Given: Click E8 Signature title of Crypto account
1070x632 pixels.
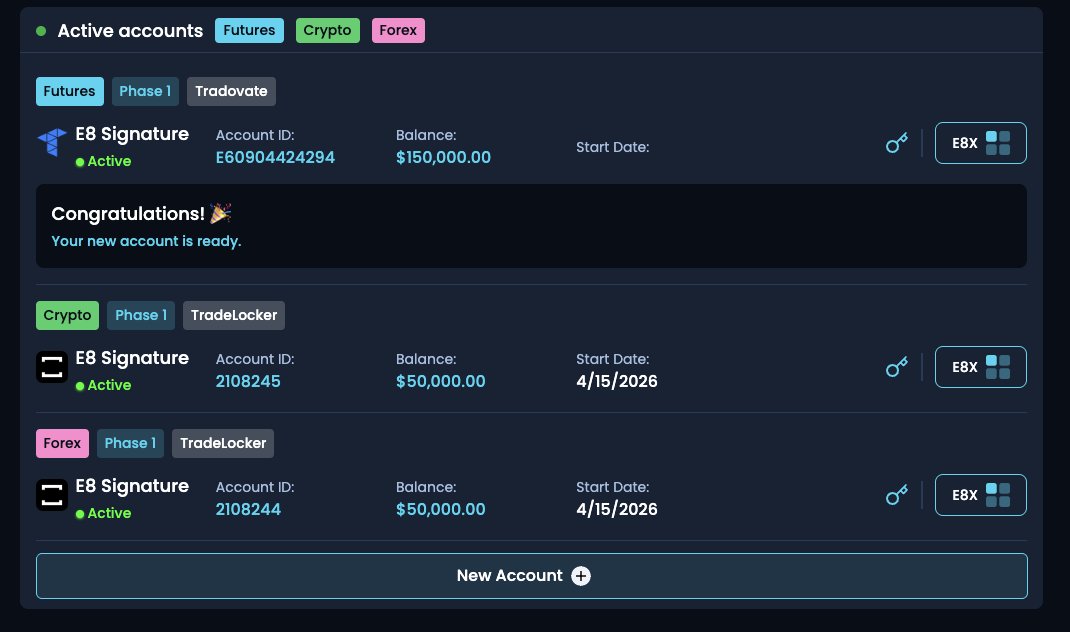Looking at the screenshot, I should coord(132,358).
